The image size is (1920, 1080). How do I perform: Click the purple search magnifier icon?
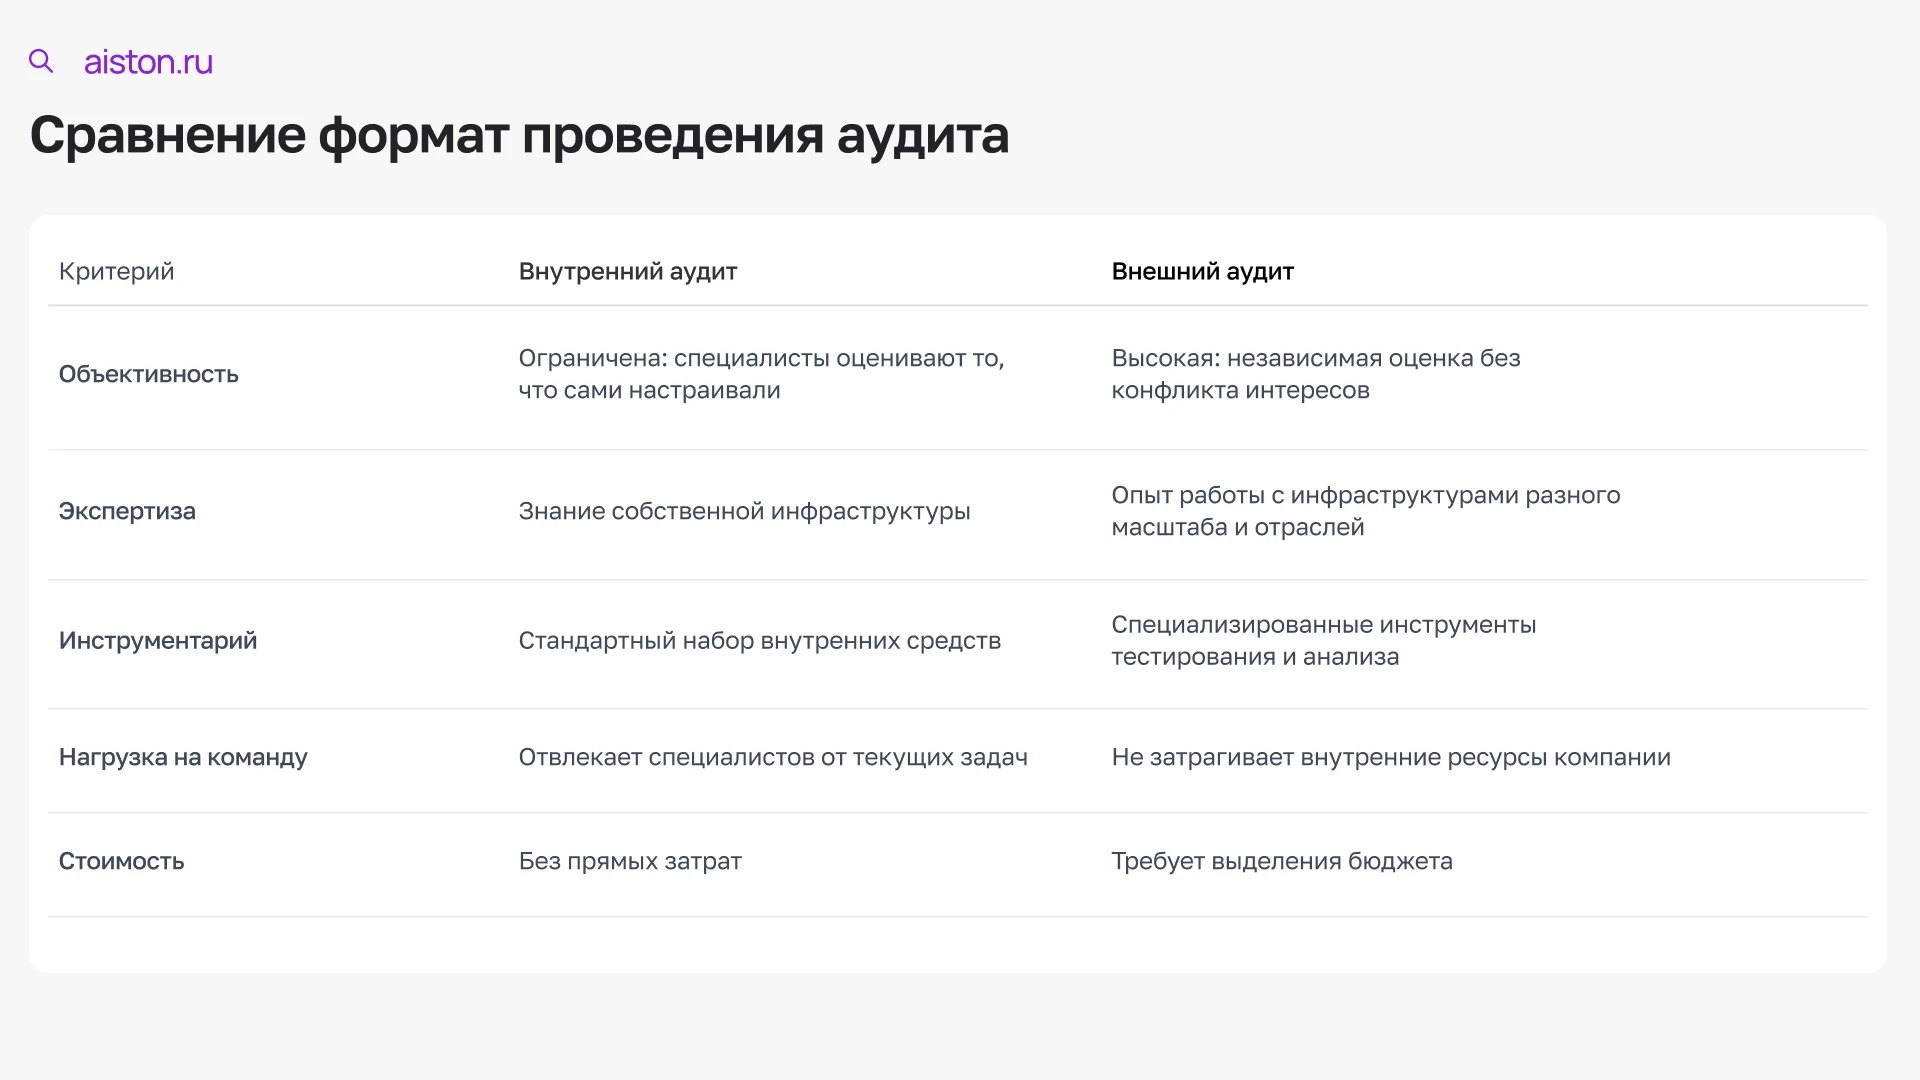(41, 61)
